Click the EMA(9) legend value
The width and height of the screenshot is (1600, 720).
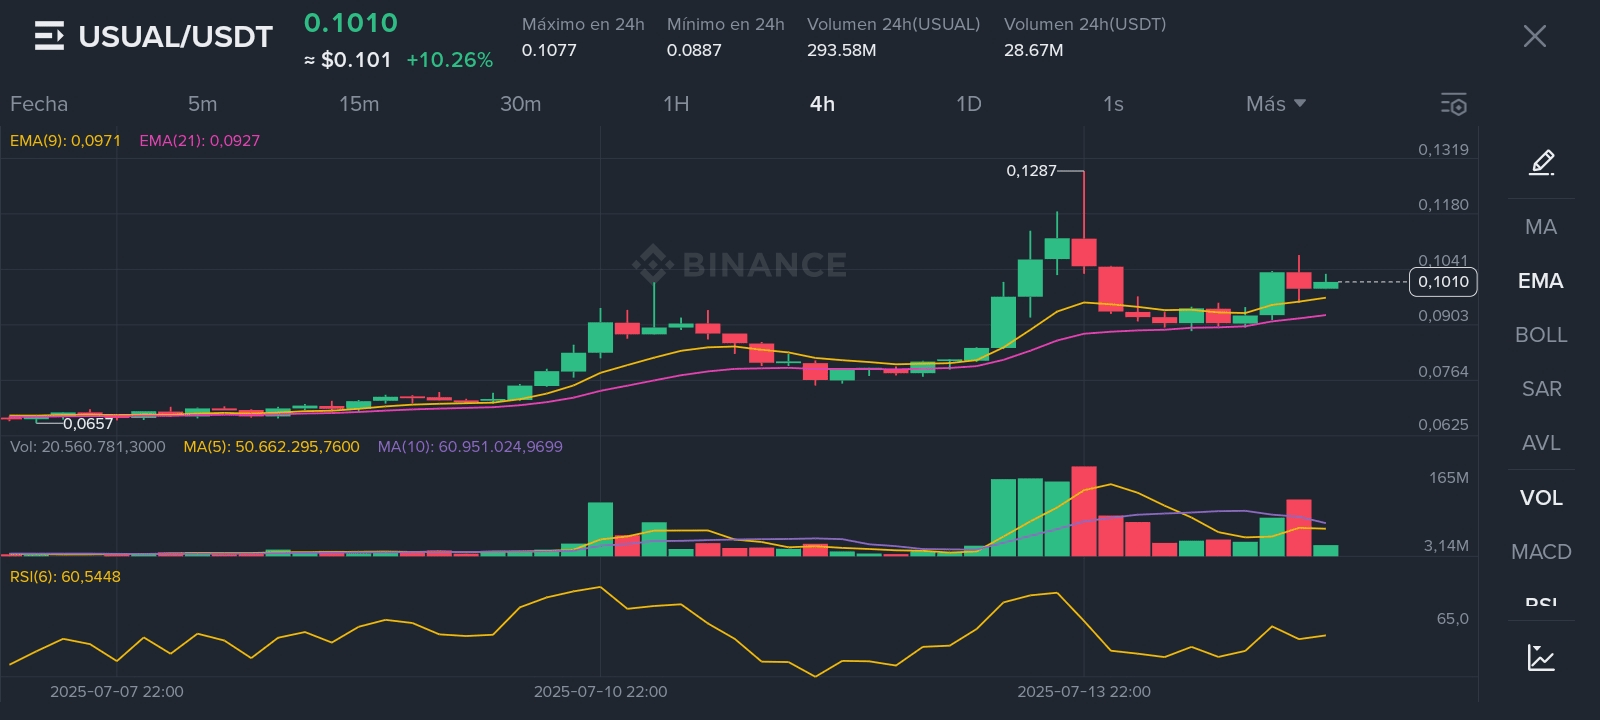[x=65, y=141]
